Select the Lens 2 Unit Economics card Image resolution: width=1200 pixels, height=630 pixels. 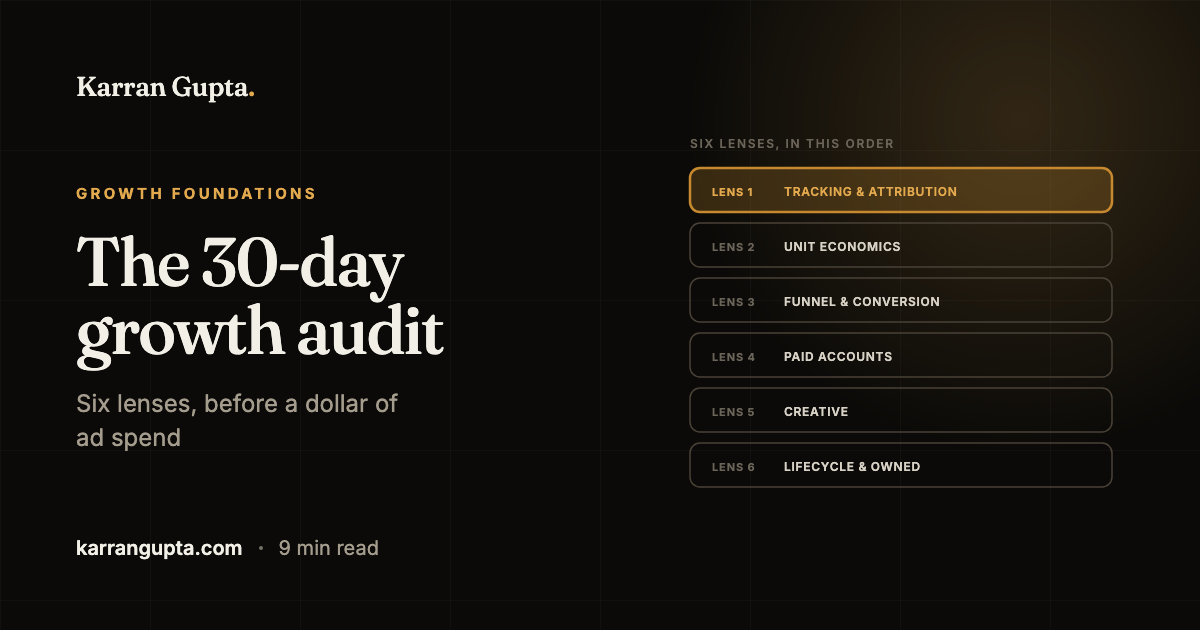(x=901, y=245)
